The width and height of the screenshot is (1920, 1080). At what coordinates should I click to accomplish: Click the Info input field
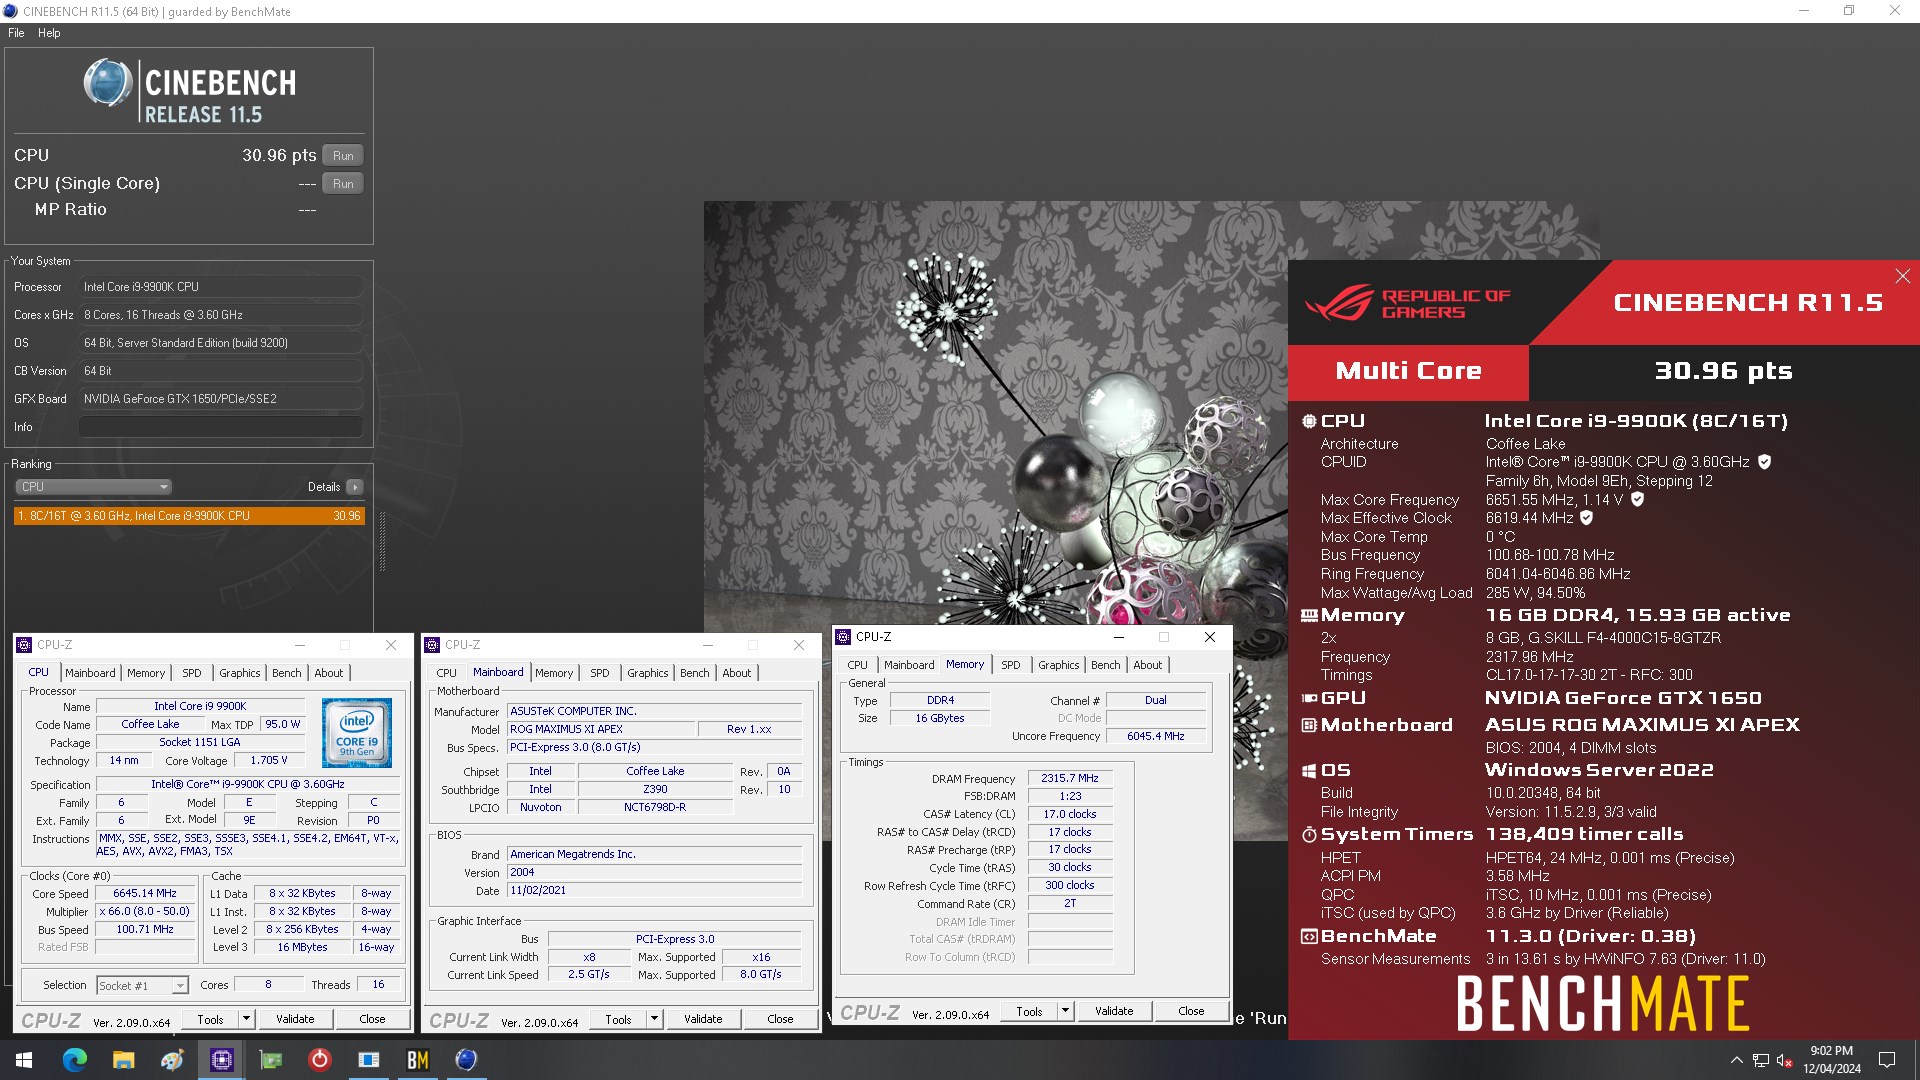point(220,427)
